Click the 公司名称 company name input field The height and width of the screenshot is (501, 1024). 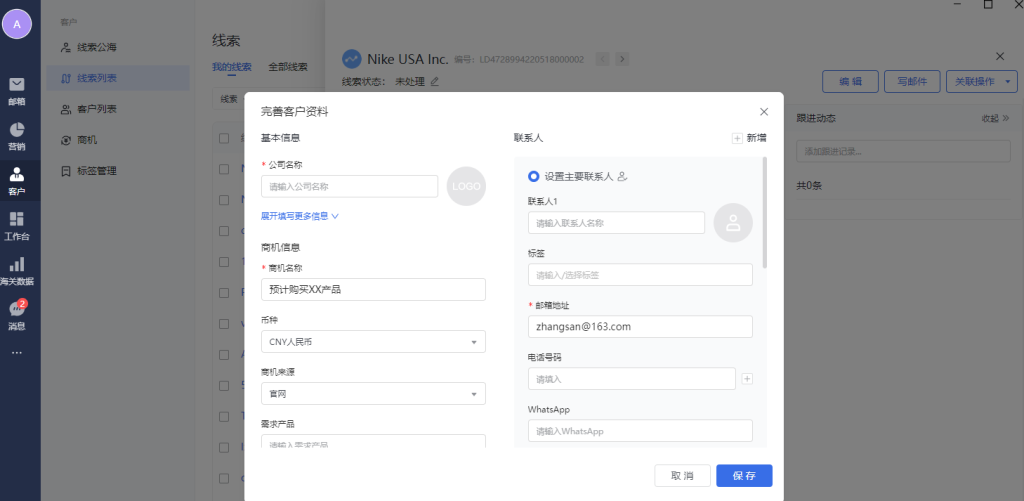tap(349, 186)
